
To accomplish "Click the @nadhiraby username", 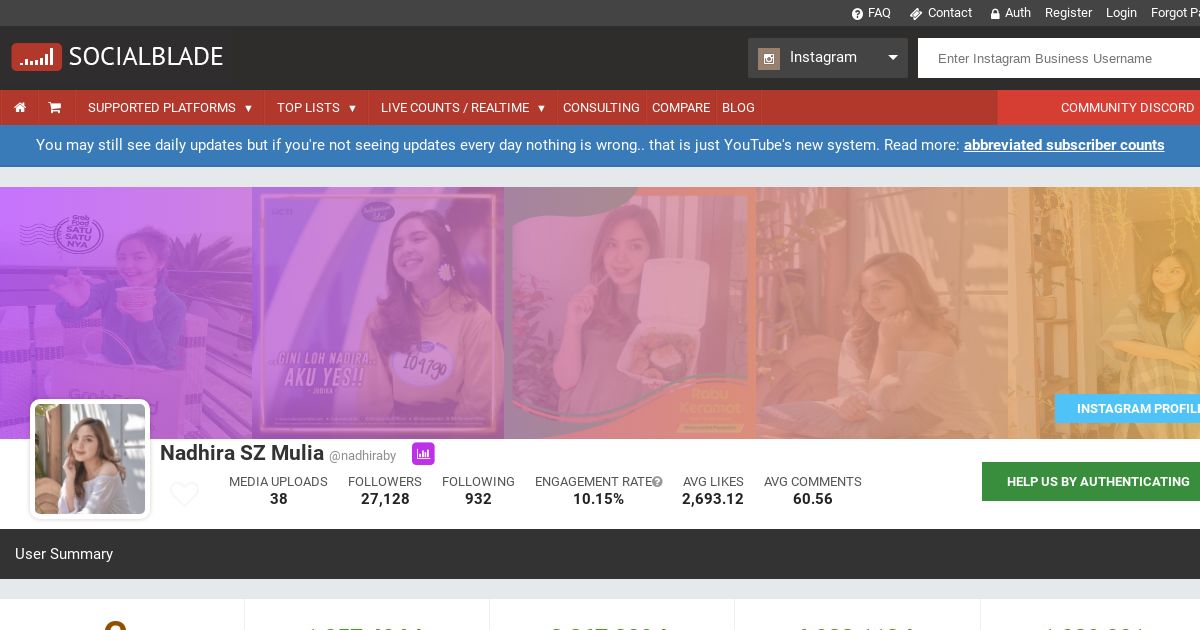I will pyautogui.click(x=362, y=456).
